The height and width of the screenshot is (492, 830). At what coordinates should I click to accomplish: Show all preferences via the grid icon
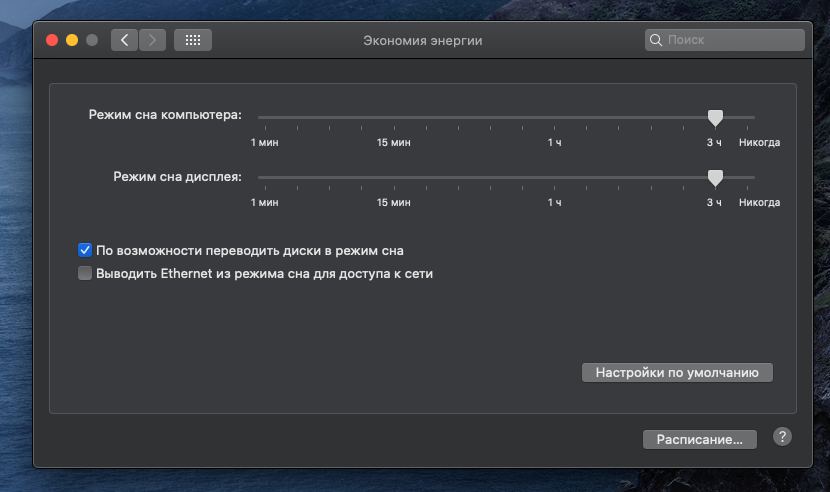193,40
